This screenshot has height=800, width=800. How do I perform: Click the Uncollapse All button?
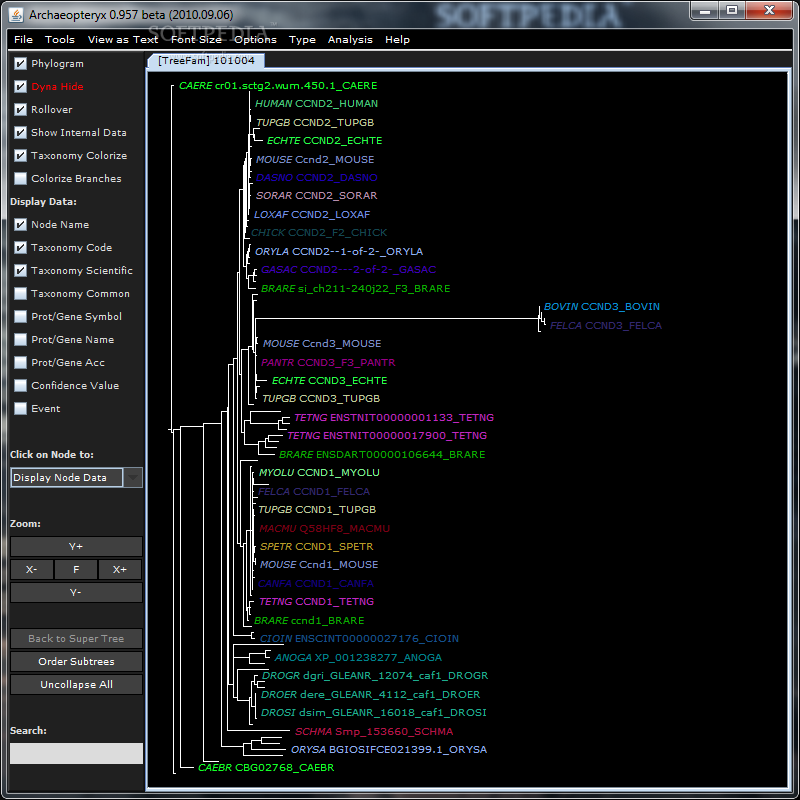pyautogui.click(x=76, y=684)
